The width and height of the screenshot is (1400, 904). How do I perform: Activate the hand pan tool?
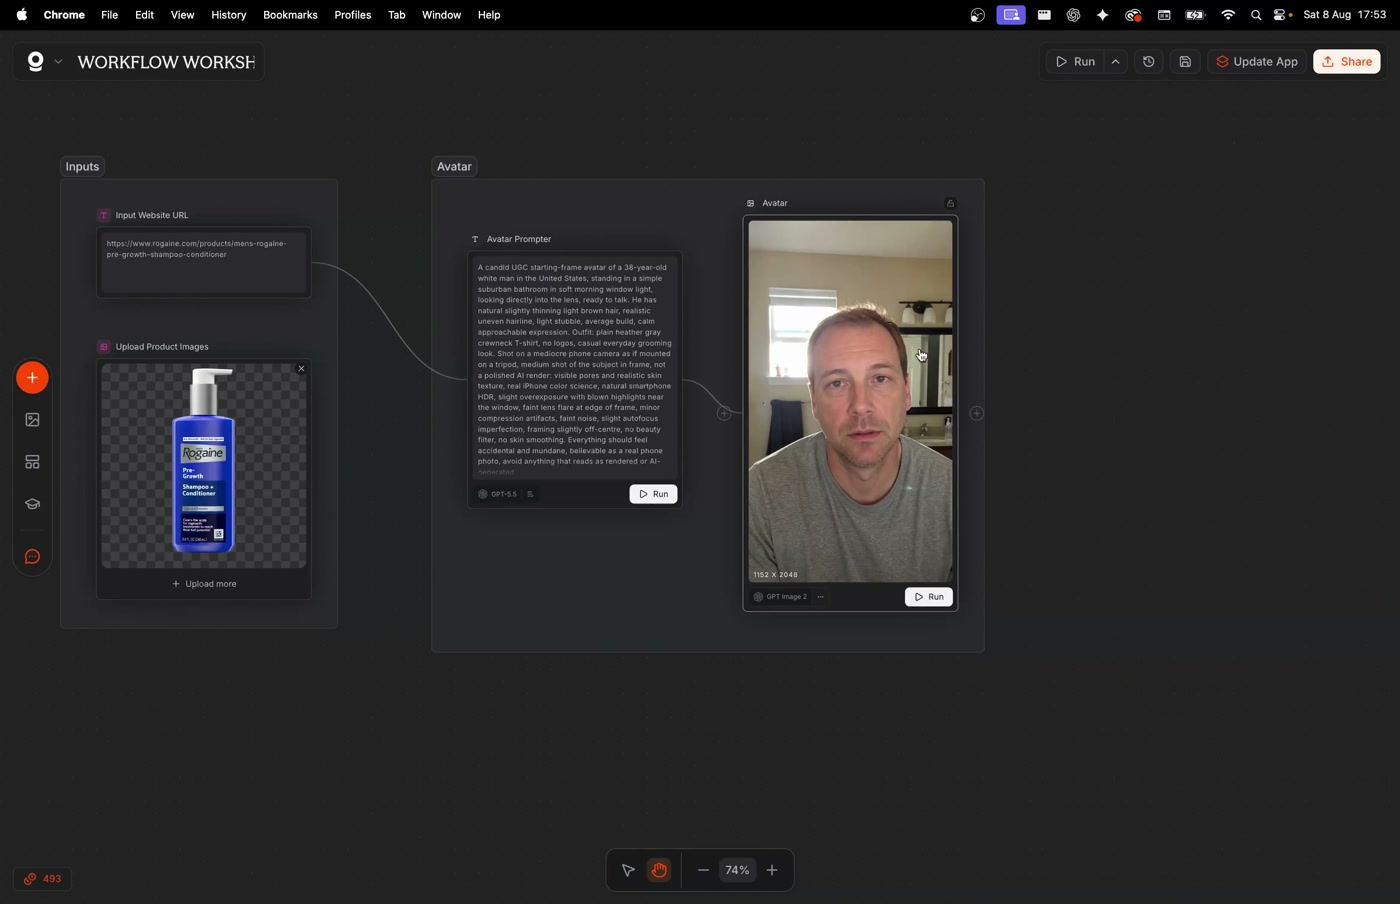[659, 871]
